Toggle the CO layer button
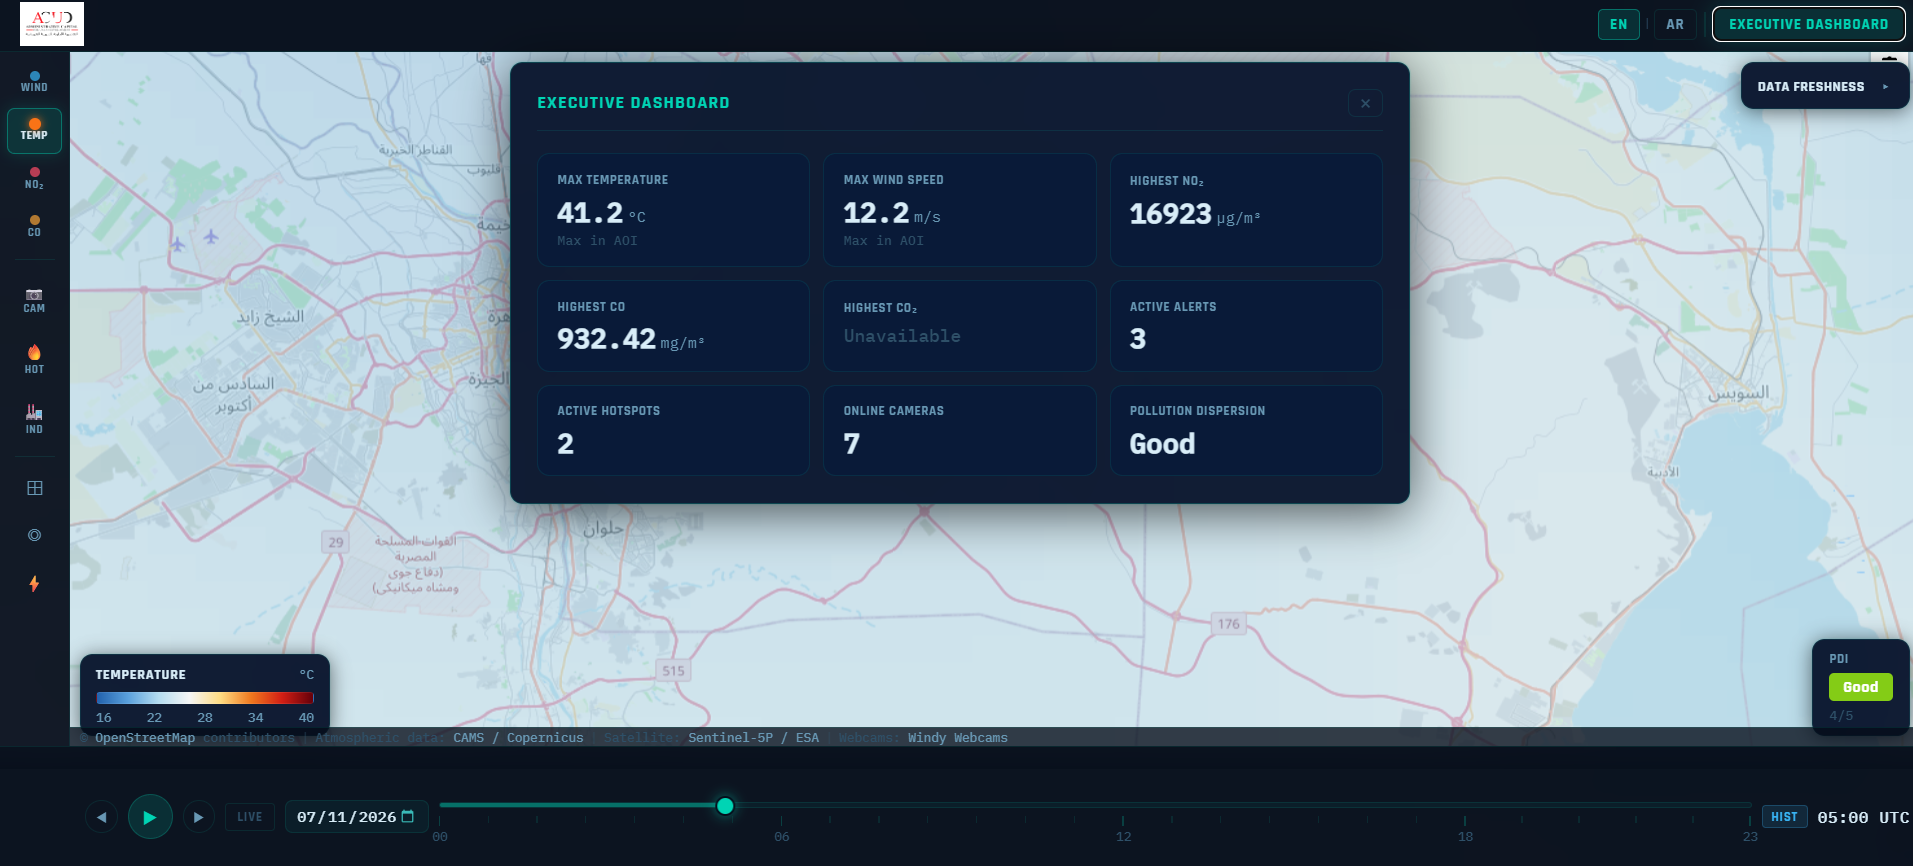The height and width of the screenshot is (866, 1913). click(x=34, y=226)
